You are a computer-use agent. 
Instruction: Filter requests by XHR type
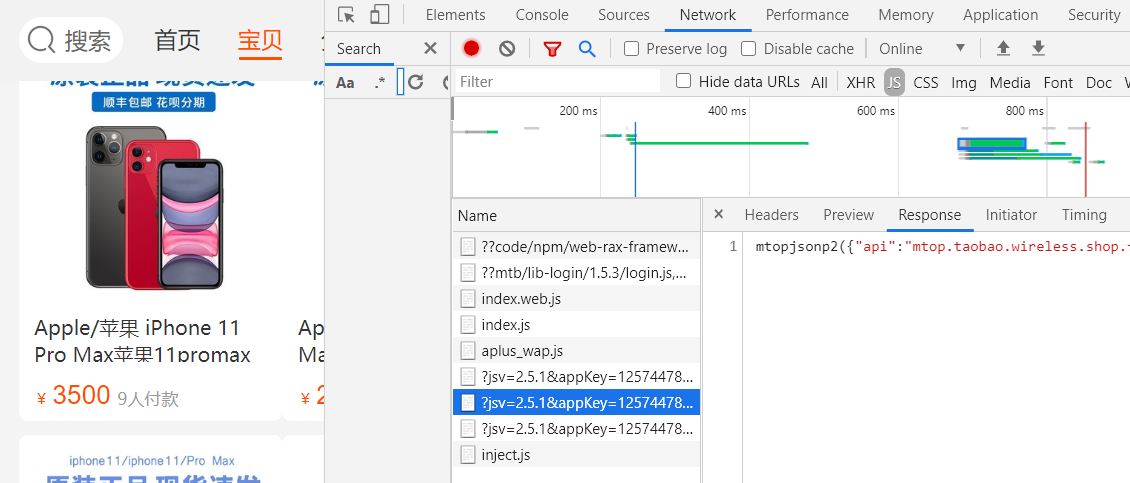pyautogui.click(x=860, y=82)
